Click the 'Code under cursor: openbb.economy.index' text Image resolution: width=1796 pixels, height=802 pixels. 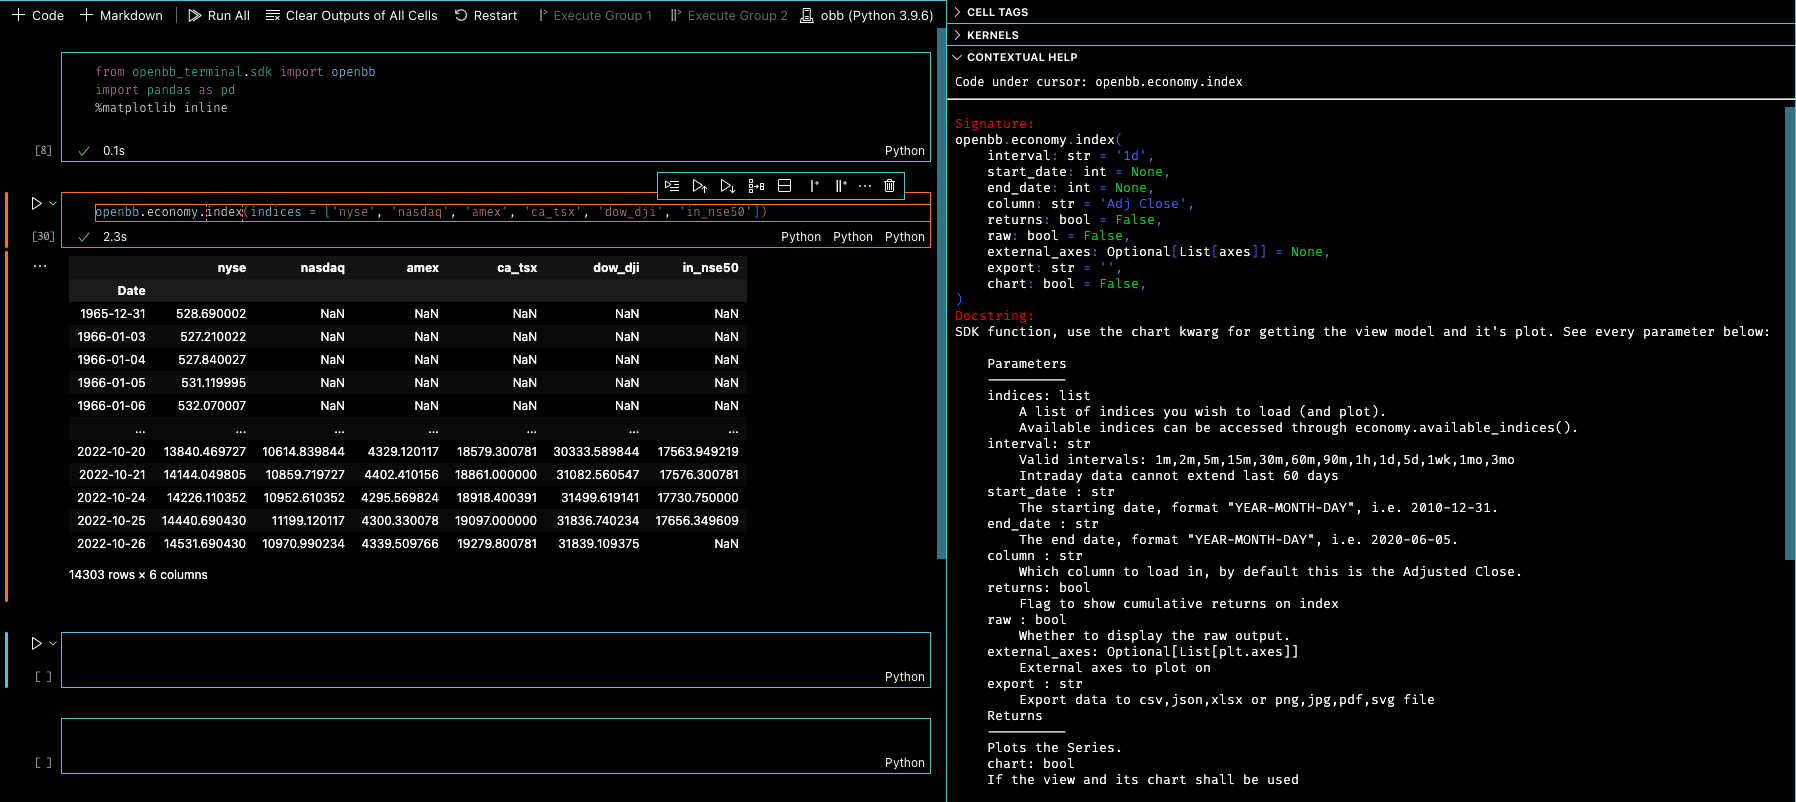[1099, 82]
